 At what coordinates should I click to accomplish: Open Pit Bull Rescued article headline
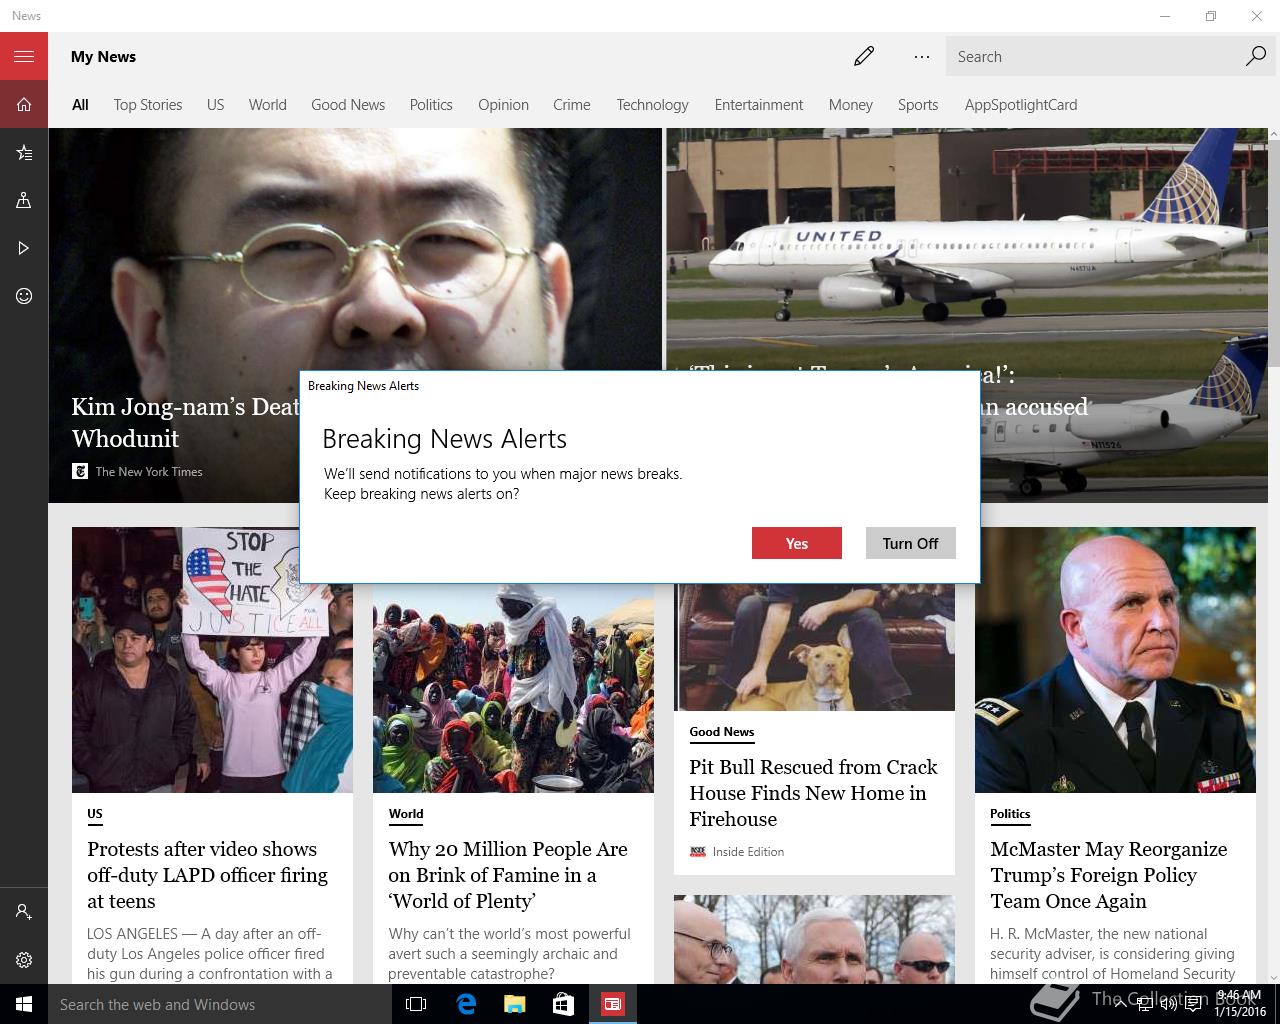tap(813, 793)
